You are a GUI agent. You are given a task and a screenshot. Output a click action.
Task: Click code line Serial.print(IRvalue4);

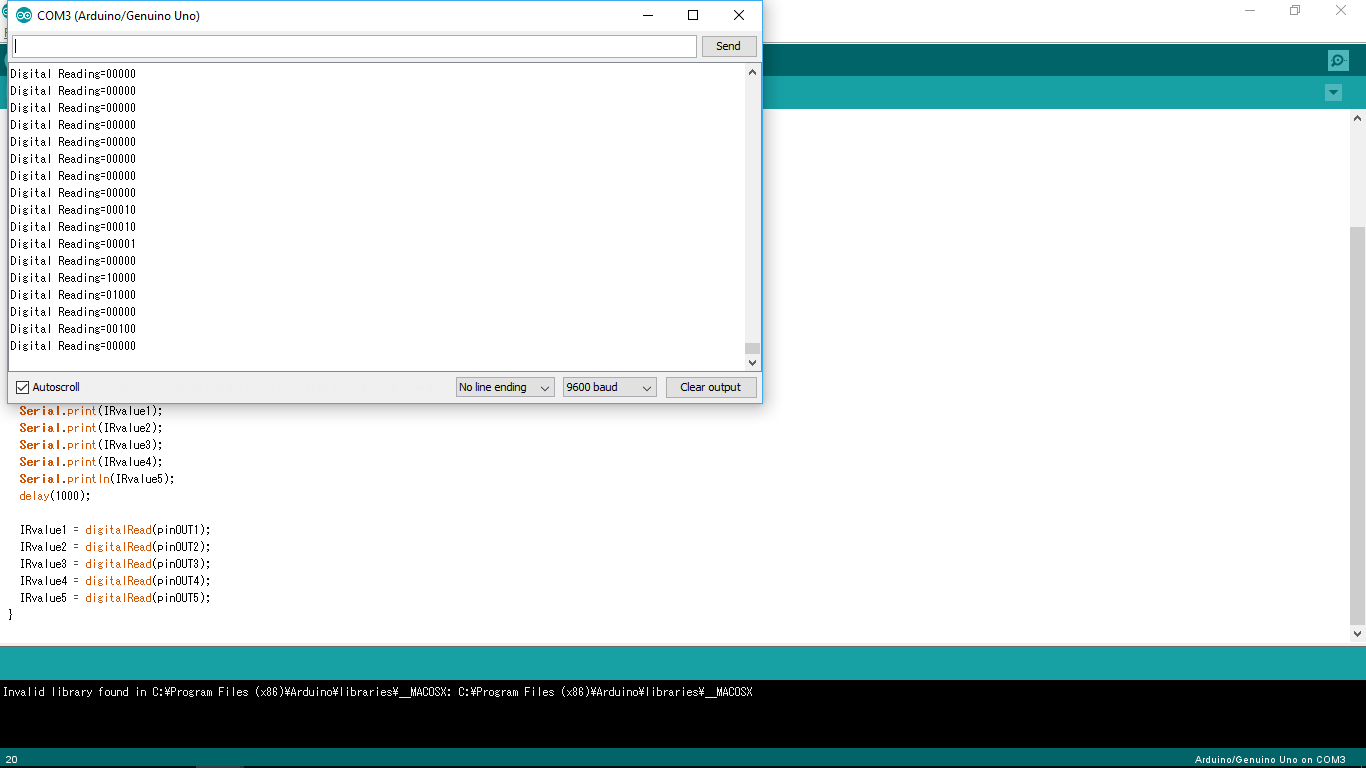pyautogui.click(x=91, y=462)
